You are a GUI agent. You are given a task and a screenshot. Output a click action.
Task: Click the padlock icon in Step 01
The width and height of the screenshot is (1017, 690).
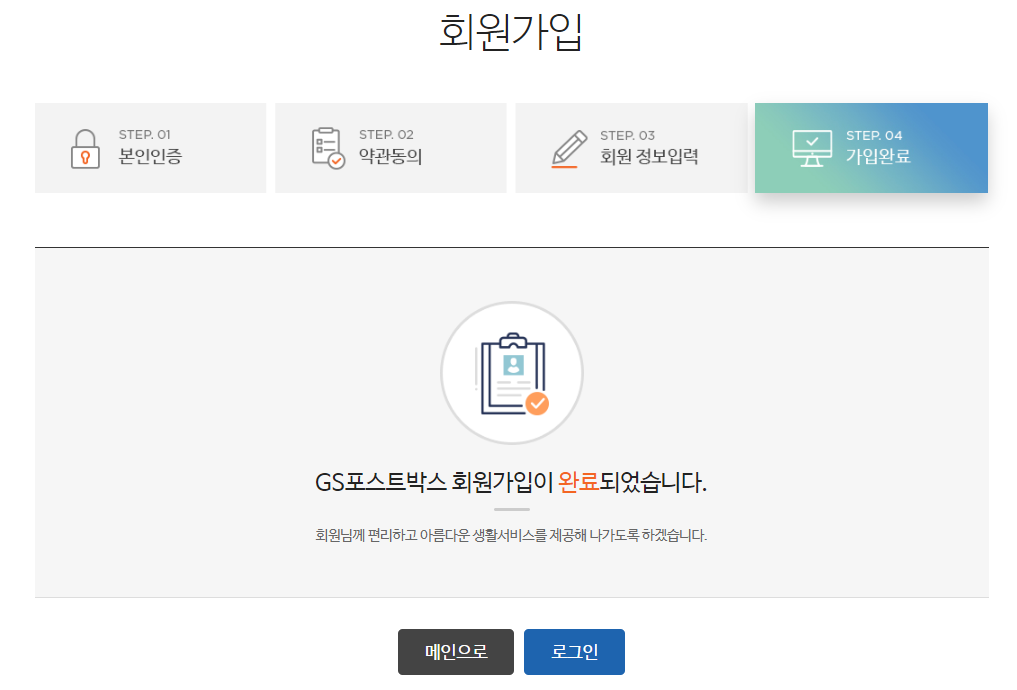point(85,149)
